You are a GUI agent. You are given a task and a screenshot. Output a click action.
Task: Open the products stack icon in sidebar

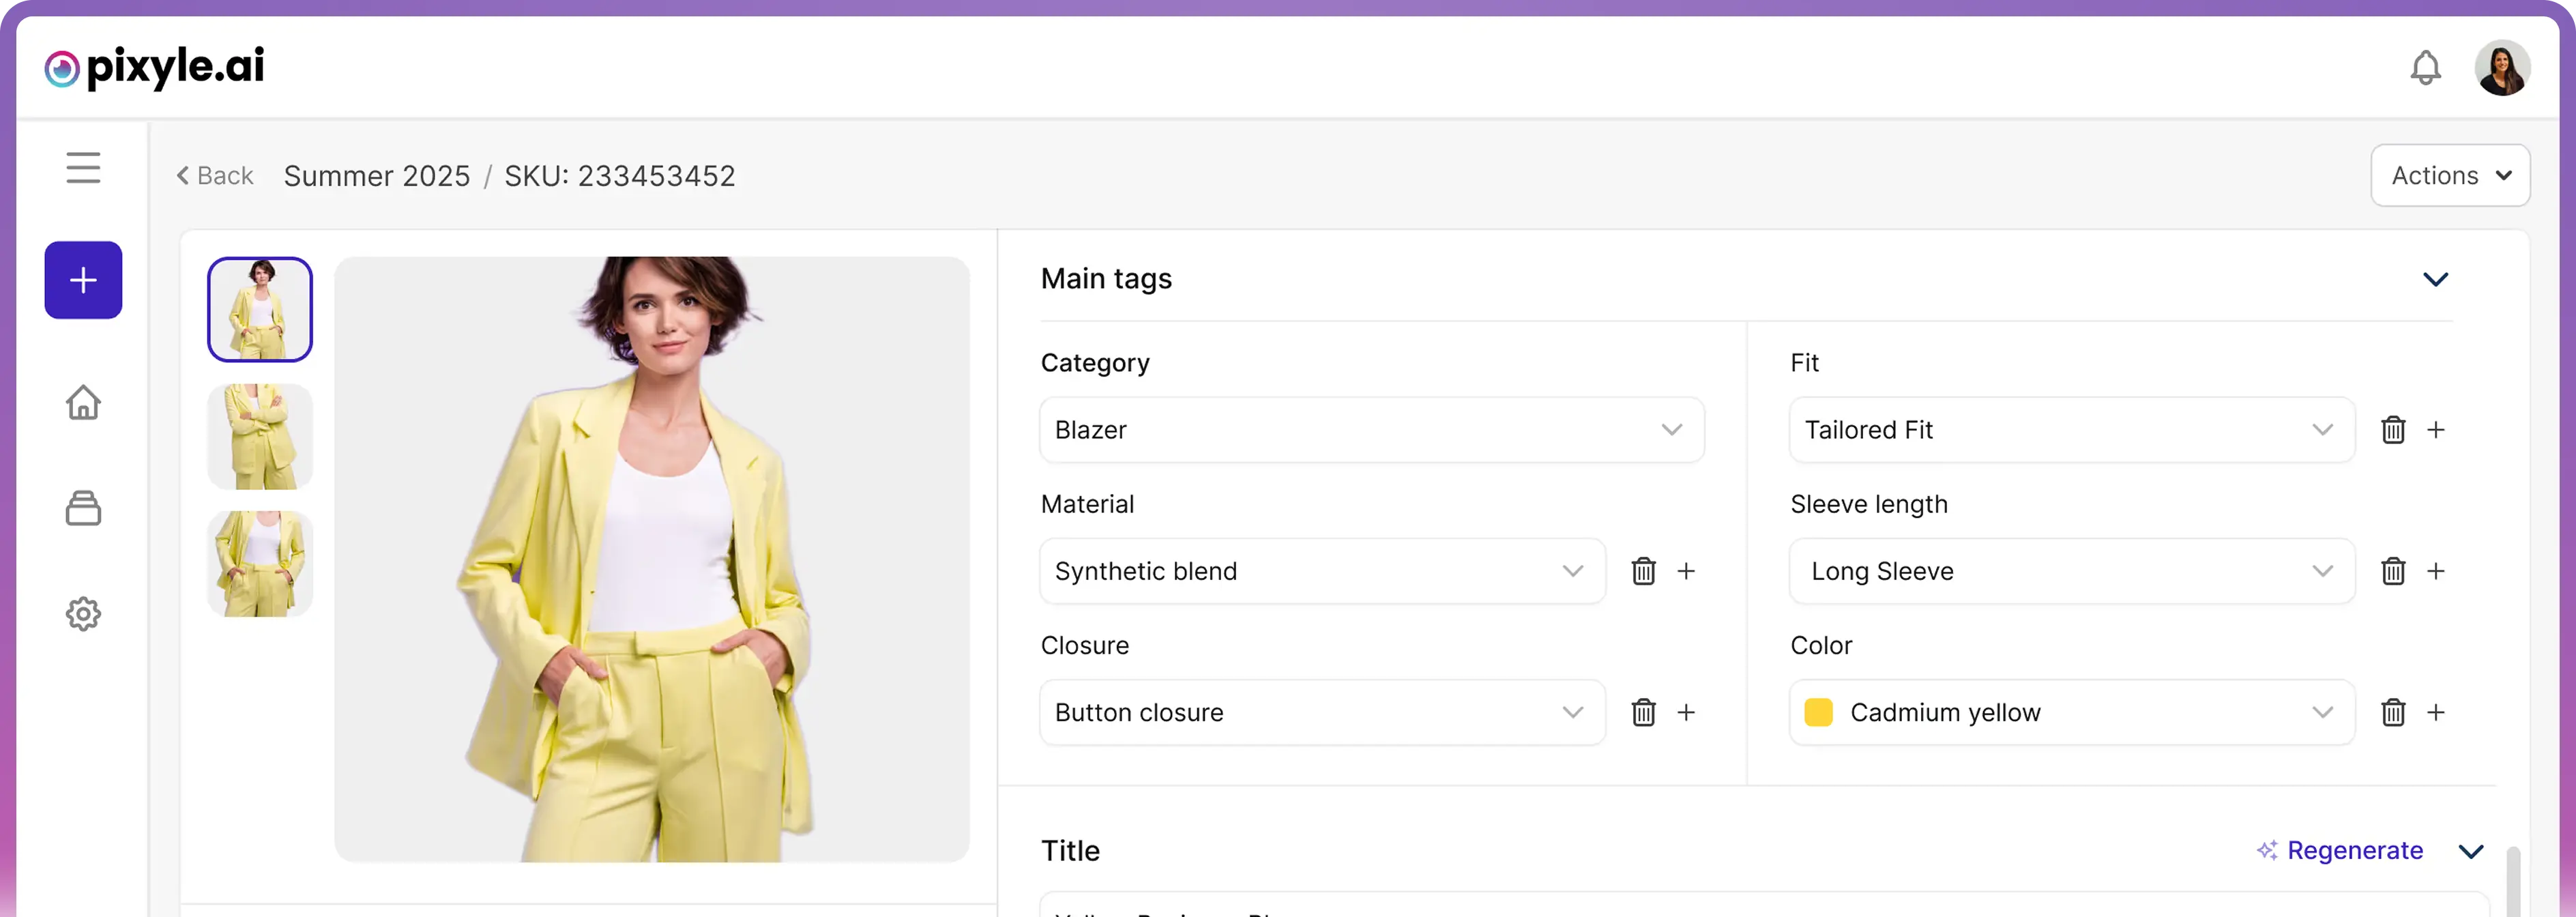(83, 508)
